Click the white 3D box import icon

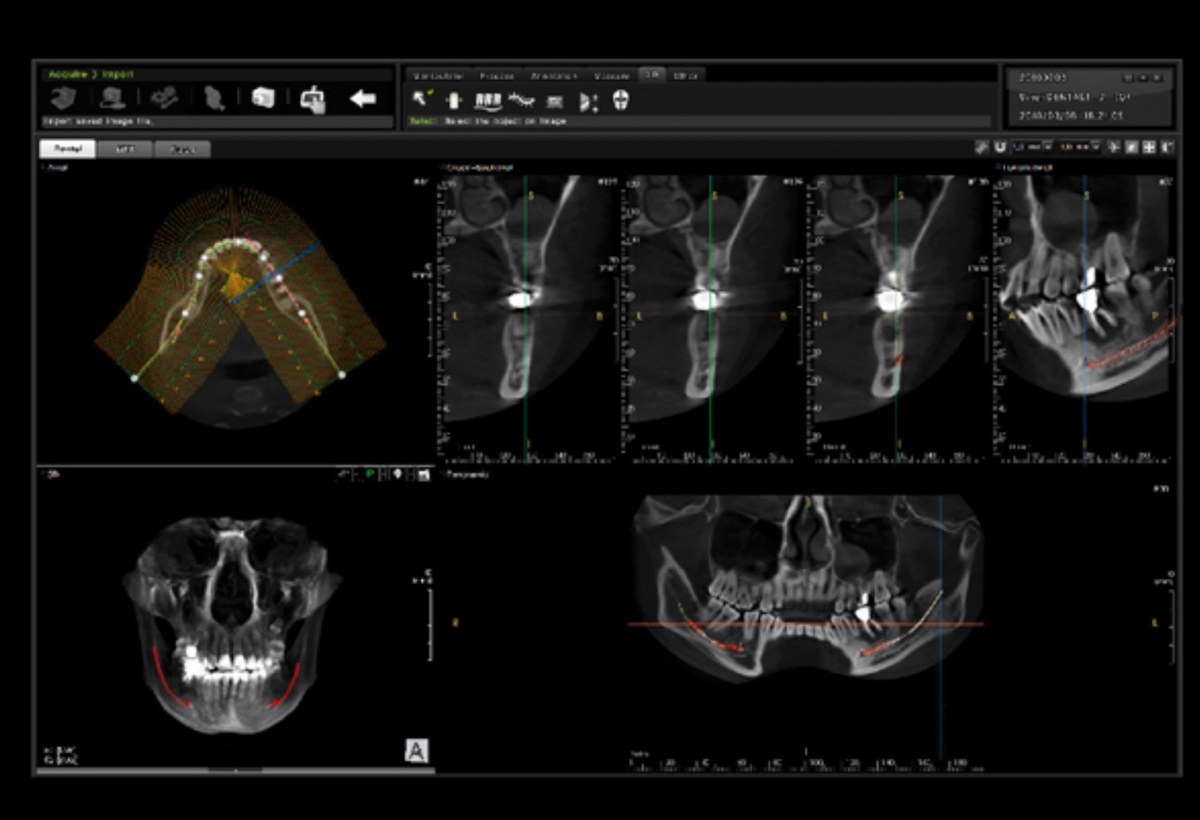263,98
